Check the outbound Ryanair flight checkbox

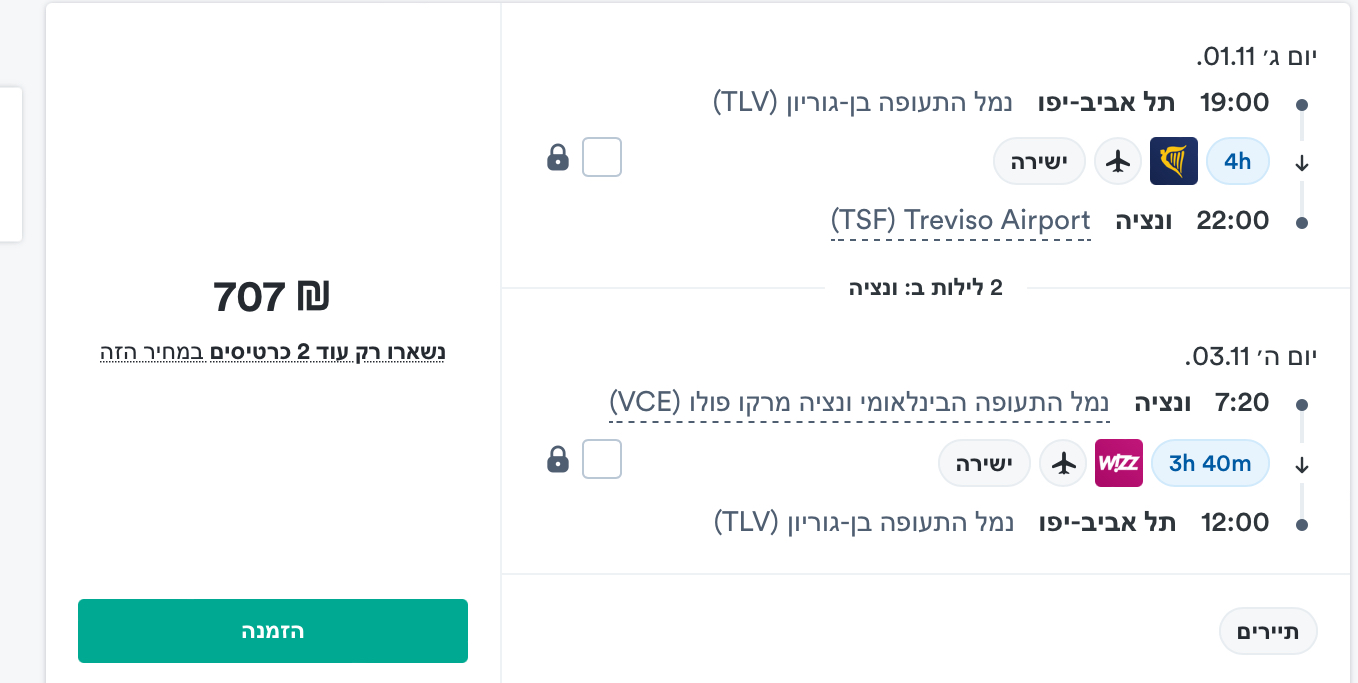(602, 157)
